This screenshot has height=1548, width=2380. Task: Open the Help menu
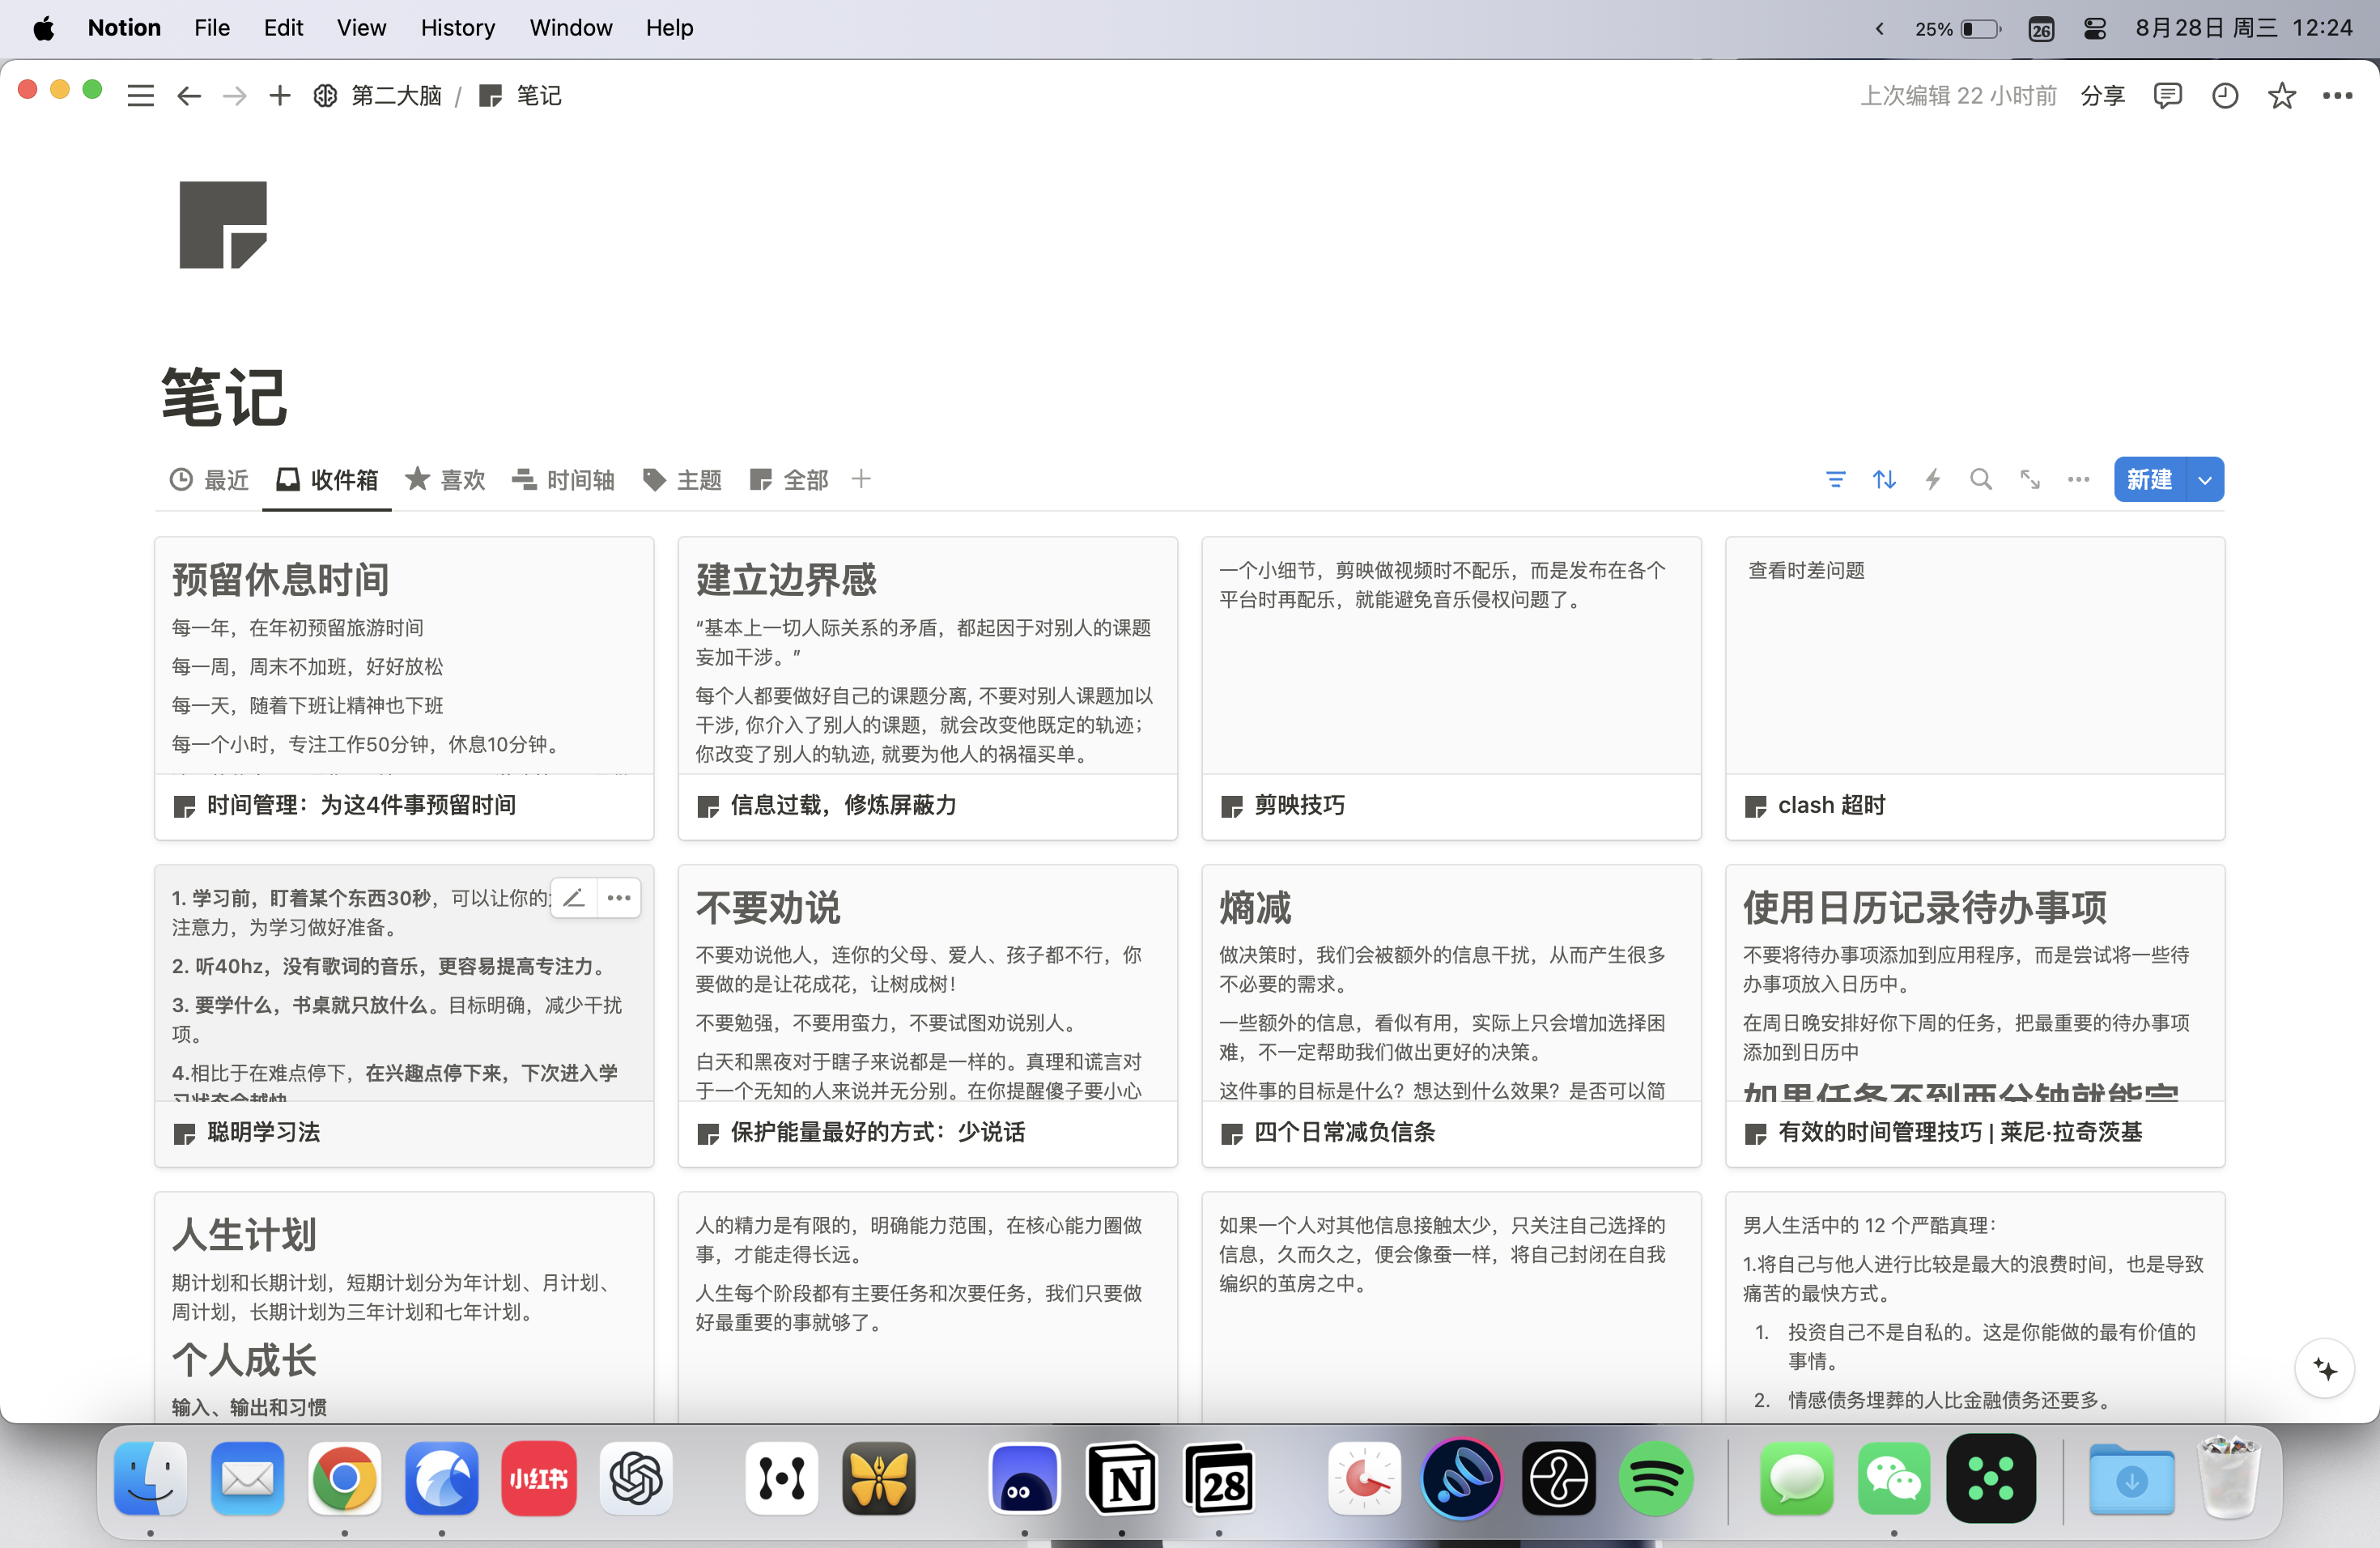[x=669, y=28]
